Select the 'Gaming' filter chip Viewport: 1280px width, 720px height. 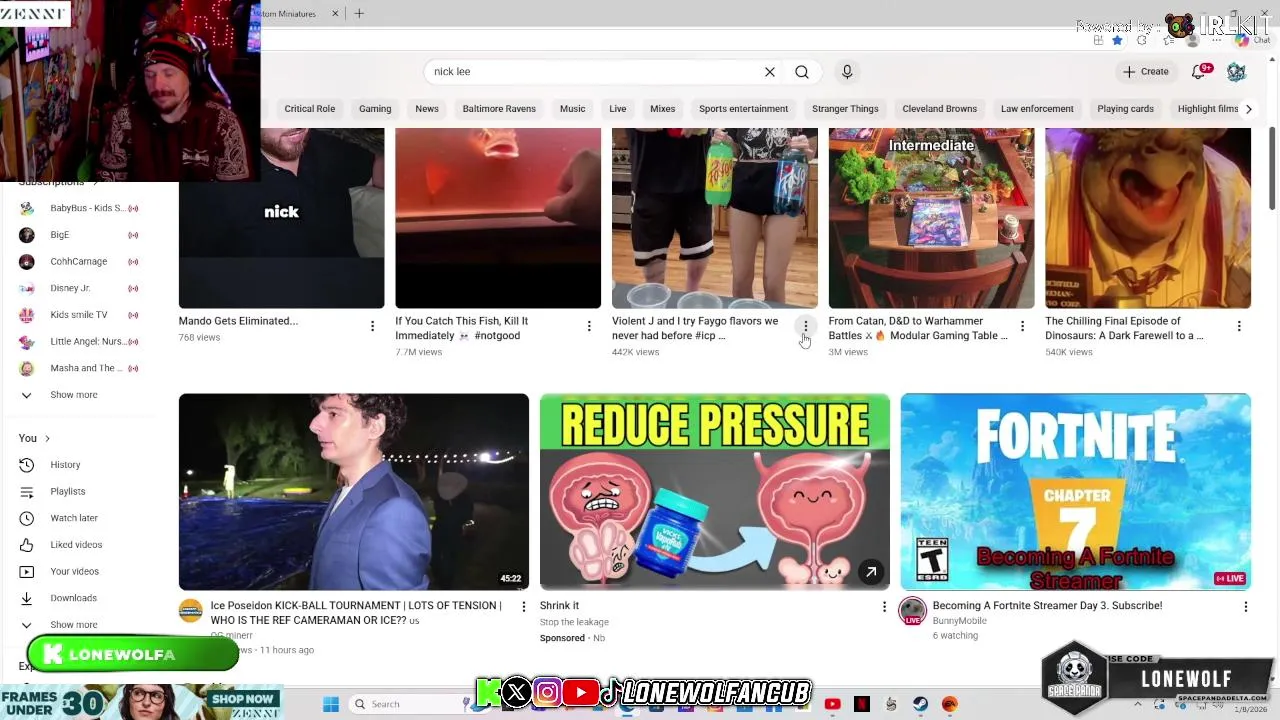(375, 109)
